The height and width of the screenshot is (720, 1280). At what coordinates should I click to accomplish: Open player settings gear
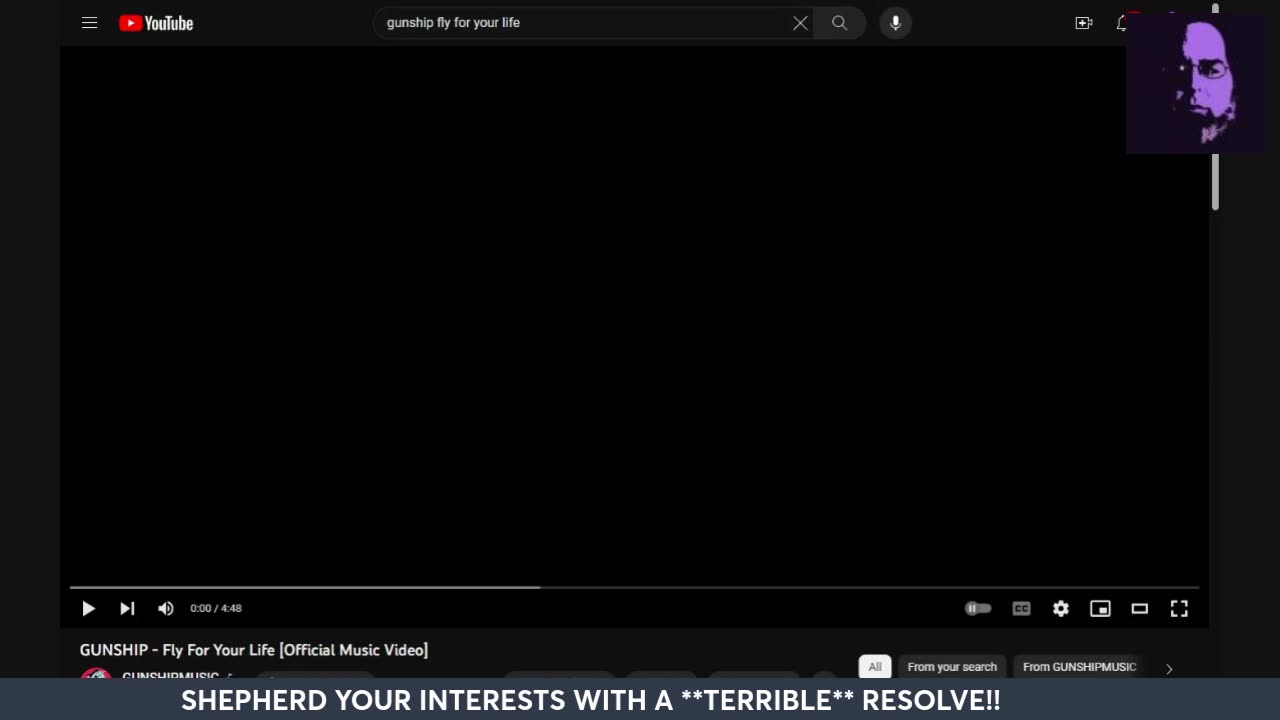pos(1061,608)
